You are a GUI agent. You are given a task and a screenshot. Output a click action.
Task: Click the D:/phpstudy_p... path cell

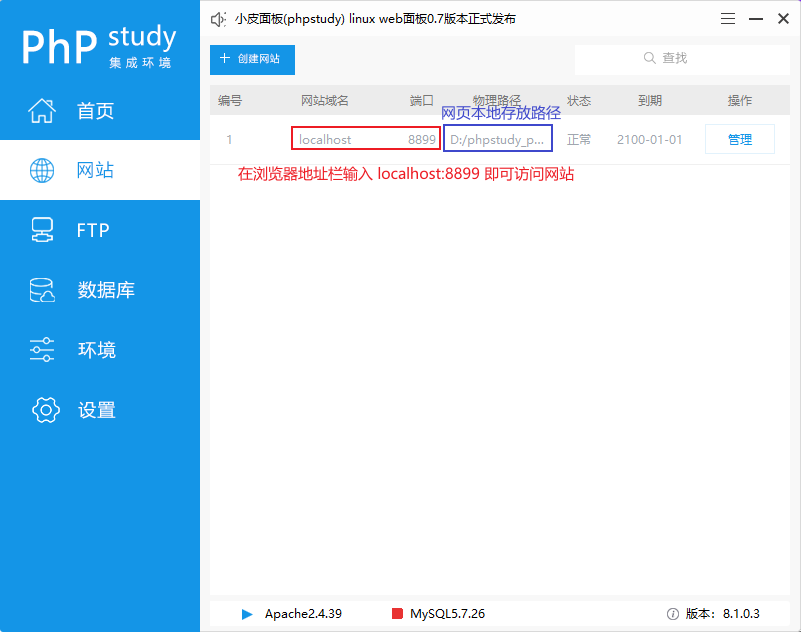[497, 139]
